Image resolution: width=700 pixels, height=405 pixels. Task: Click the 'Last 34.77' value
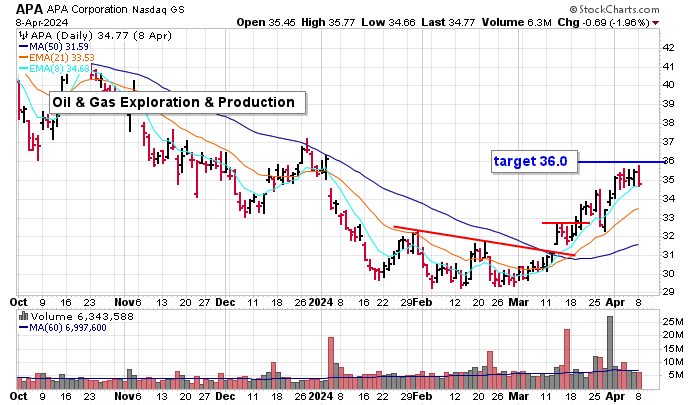click(x=448, y=22)
